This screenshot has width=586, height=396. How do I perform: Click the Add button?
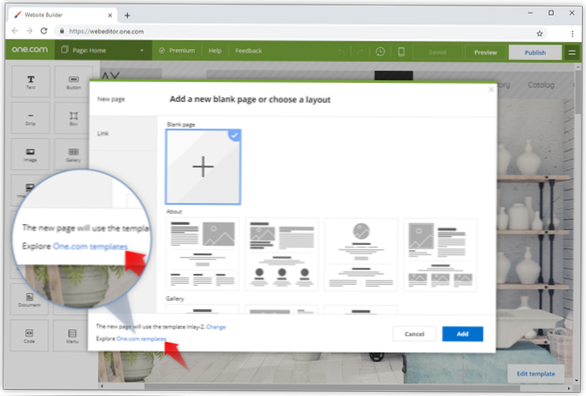463,334
